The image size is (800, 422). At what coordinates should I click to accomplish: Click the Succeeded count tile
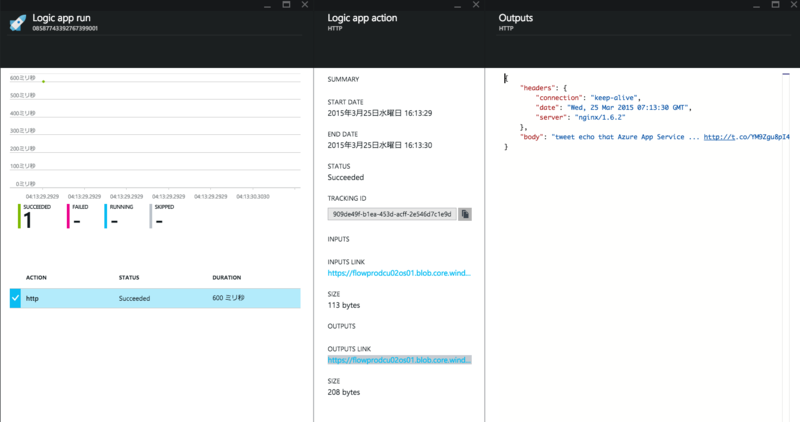click(x=35, y=216)
